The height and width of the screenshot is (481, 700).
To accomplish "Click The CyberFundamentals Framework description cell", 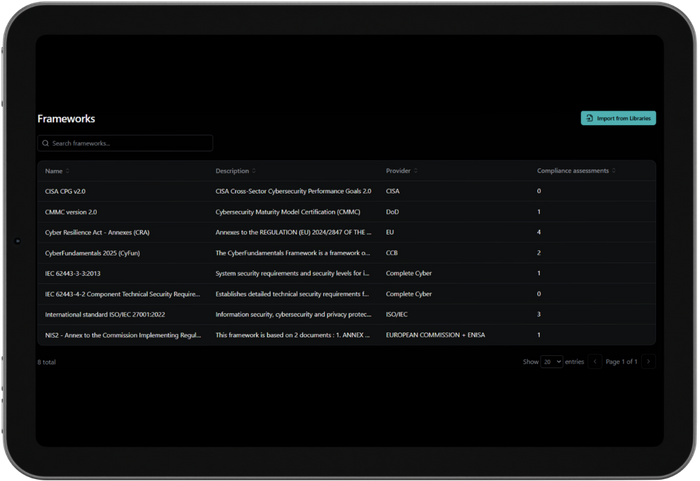I will 293,253.
